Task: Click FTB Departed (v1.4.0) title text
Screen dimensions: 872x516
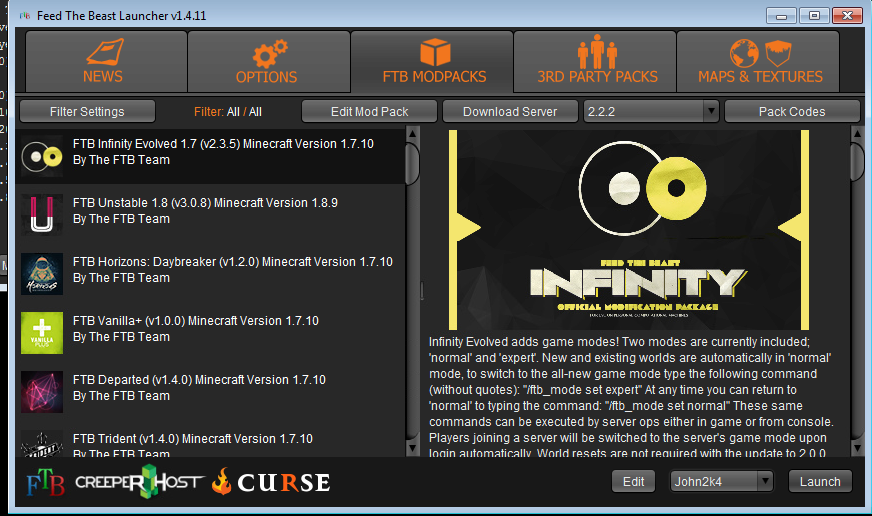Action: coord(199,379)
